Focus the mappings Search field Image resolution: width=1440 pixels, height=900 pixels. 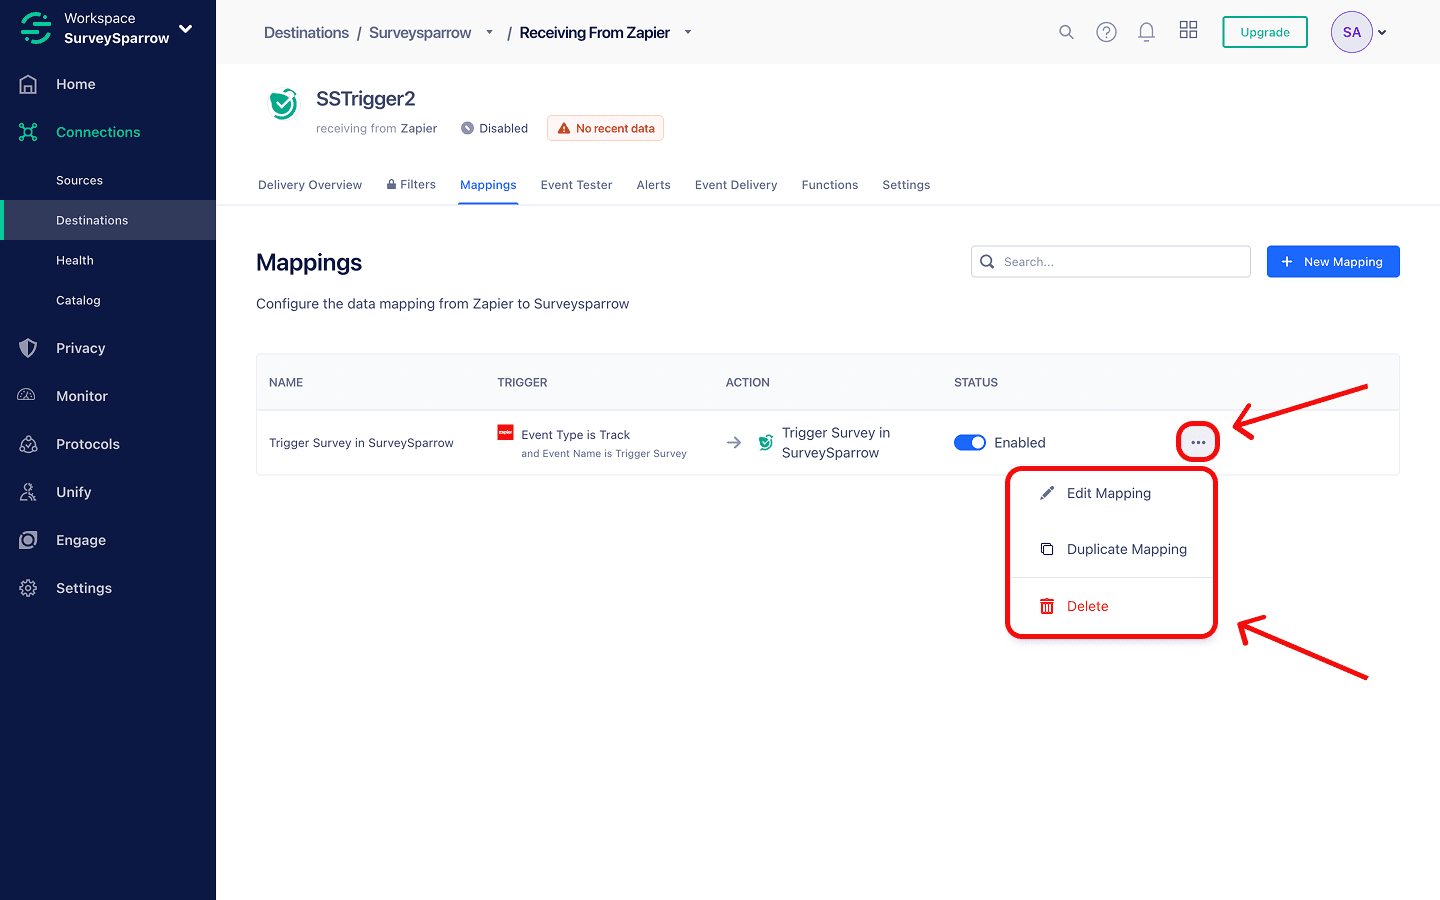coord(1111,262)
